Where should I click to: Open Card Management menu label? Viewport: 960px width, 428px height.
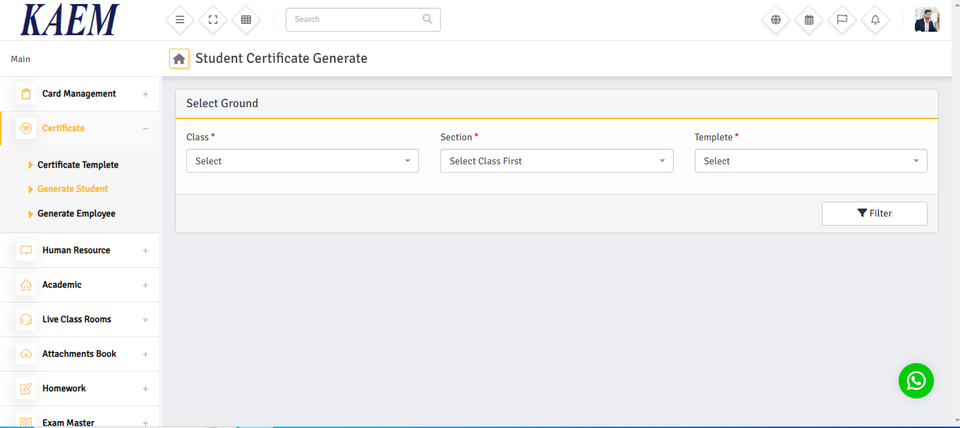click(x=79, y=94)
